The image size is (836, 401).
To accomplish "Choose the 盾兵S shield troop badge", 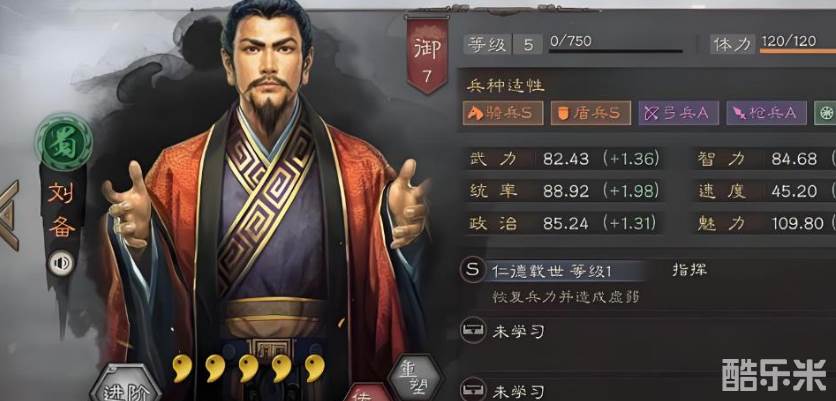I will click(590, 113).
